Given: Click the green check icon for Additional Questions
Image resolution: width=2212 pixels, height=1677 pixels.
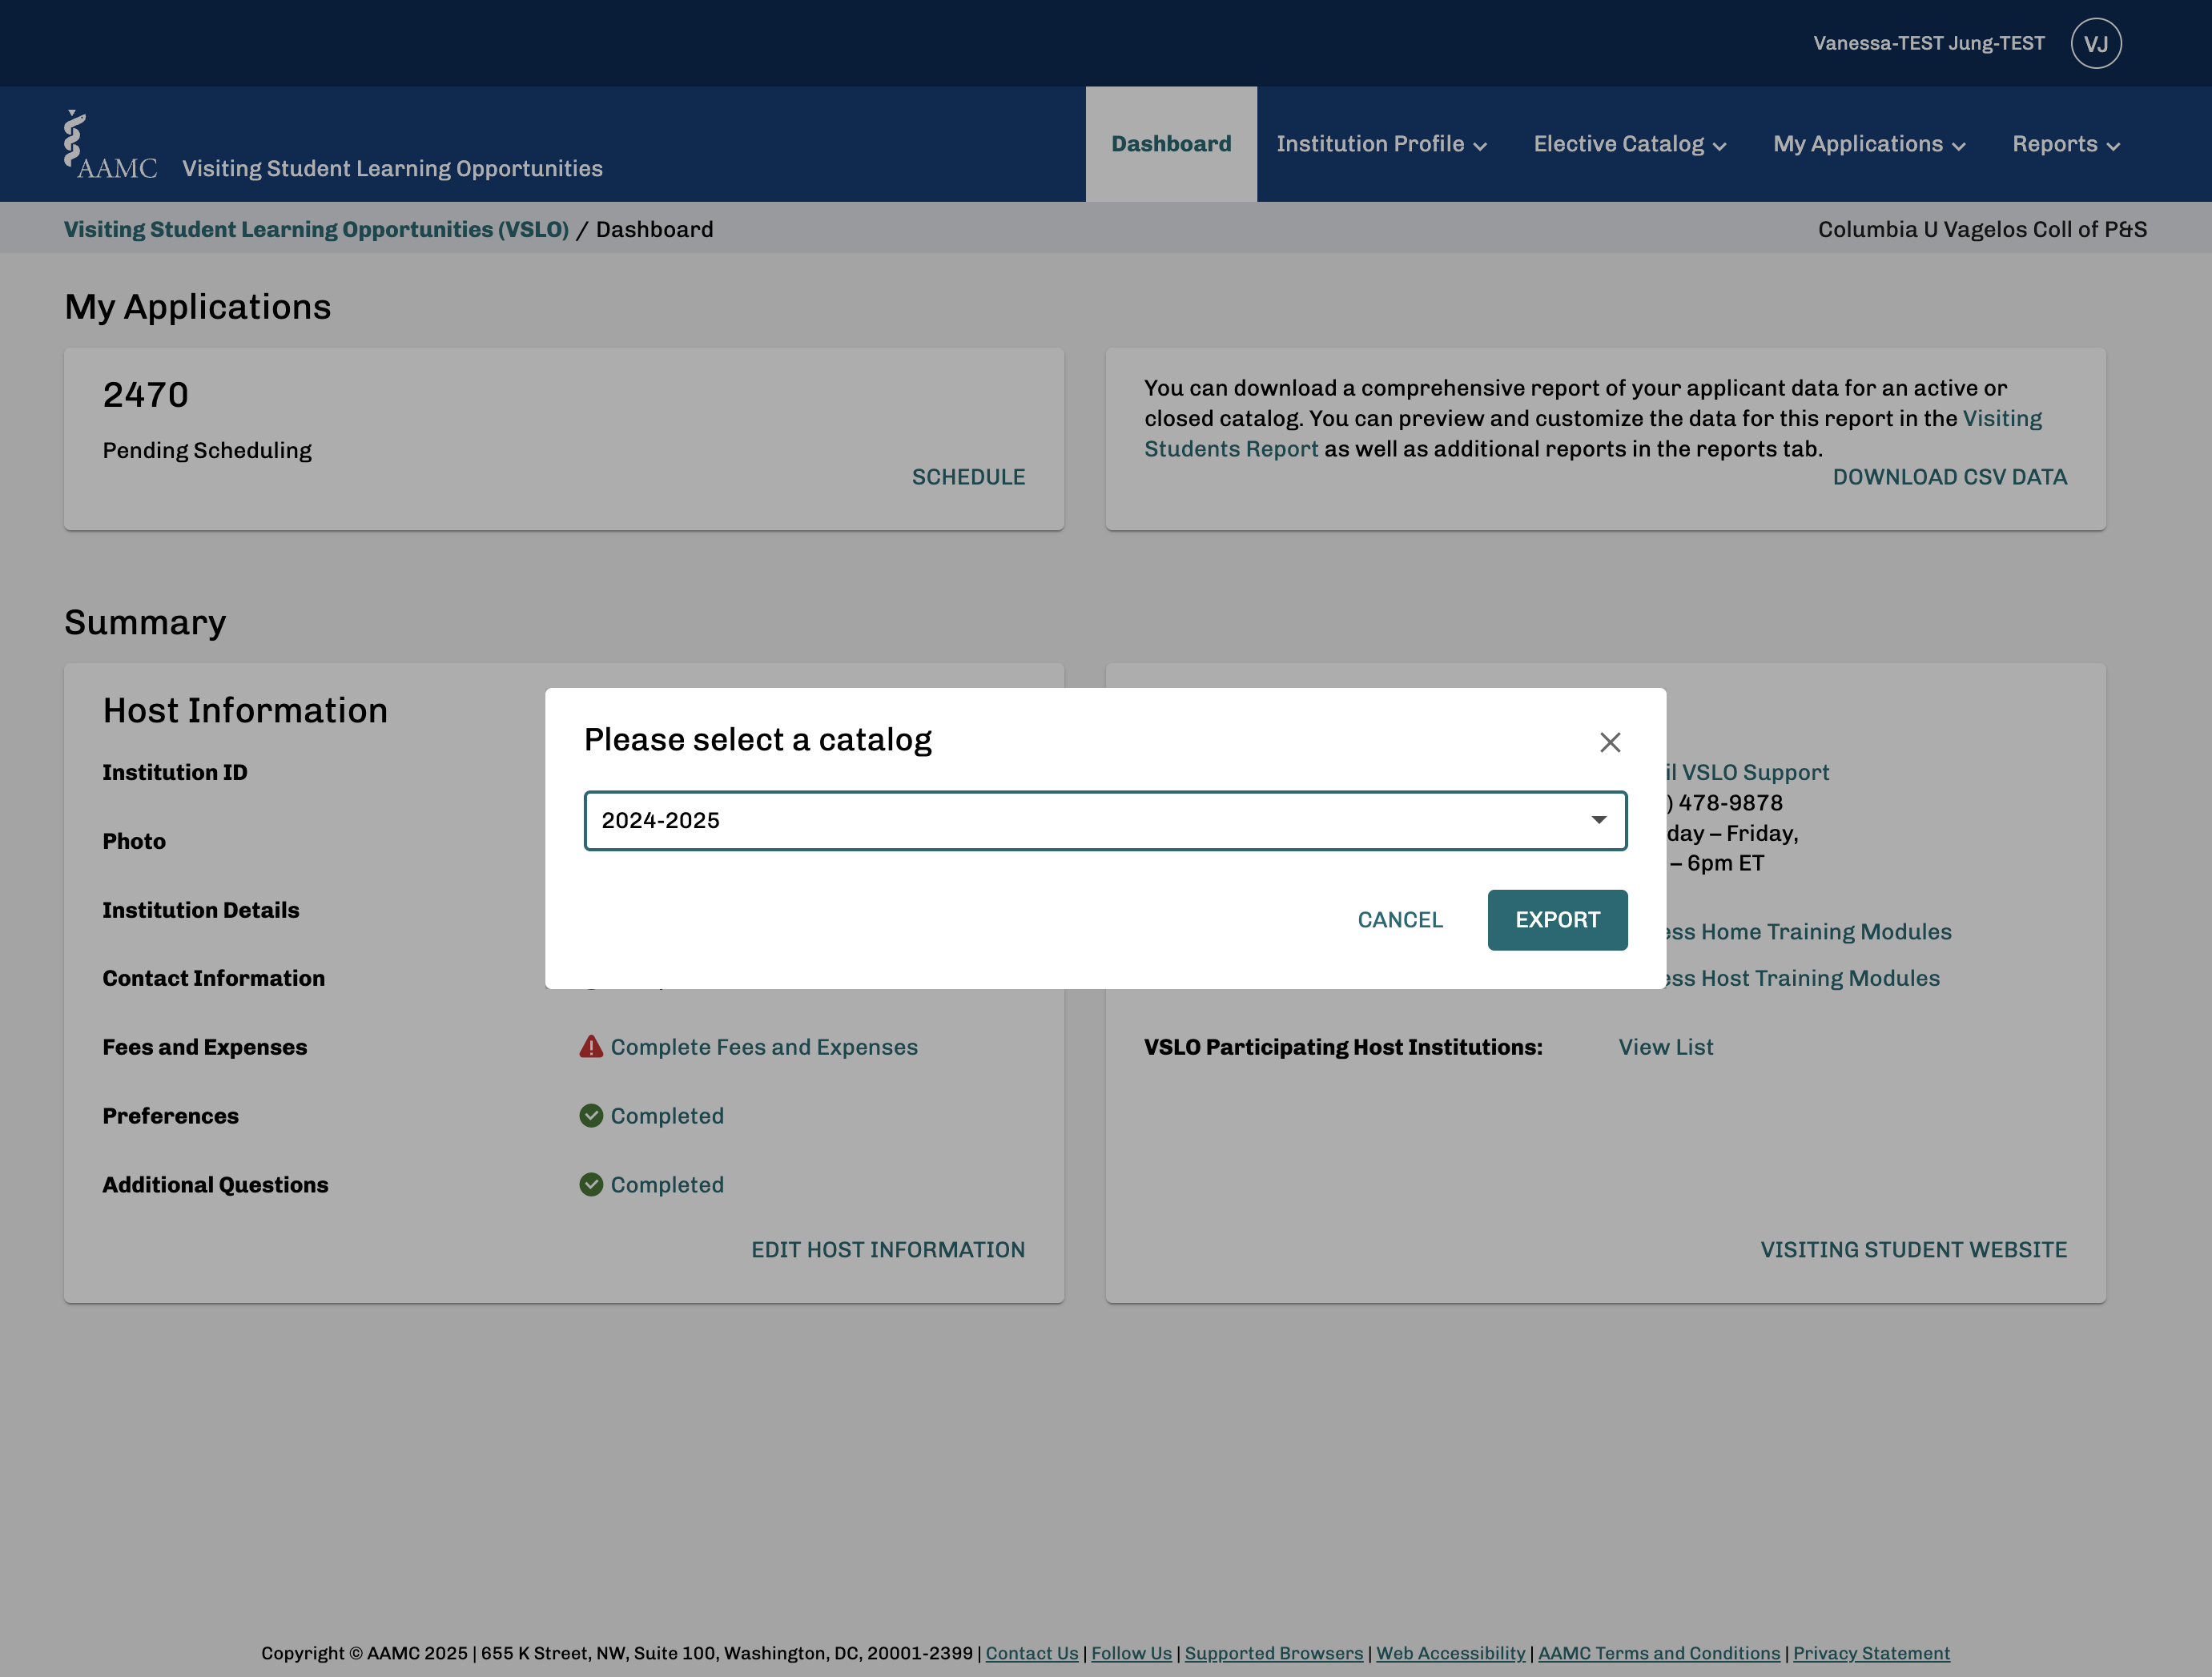Looking at the screenshot, I should [x=591, y=1185].
